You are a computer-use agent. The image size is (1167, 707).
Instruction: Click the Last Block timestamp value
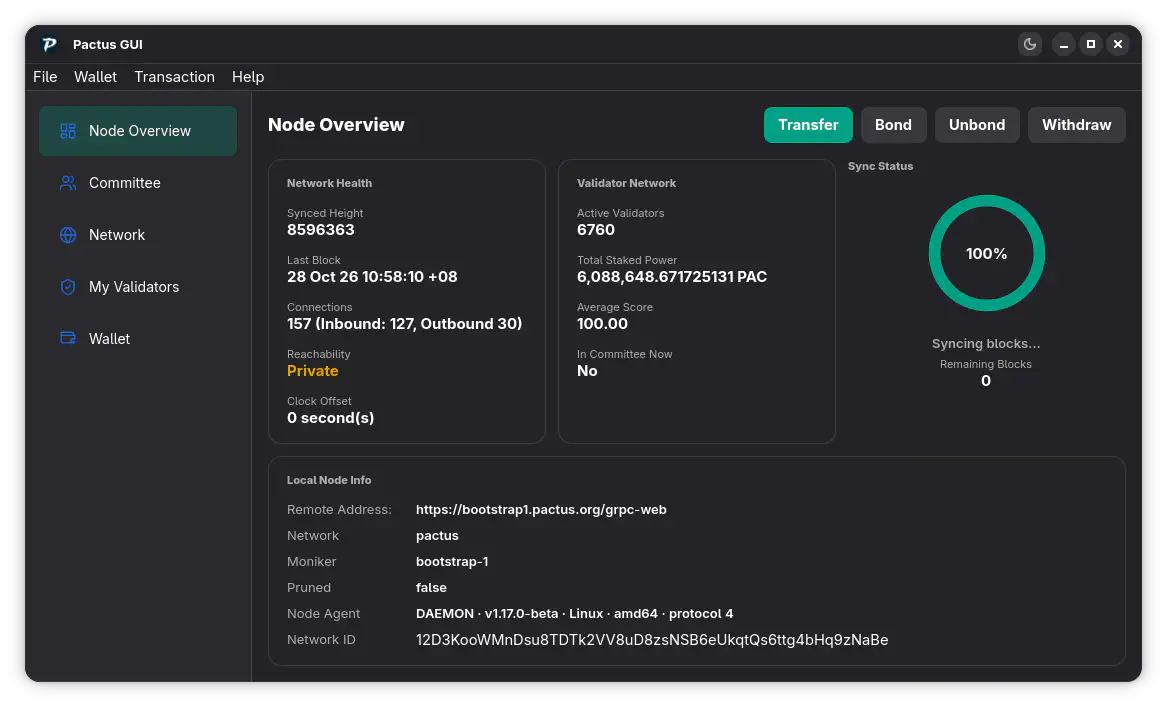[x=372, y=277]
